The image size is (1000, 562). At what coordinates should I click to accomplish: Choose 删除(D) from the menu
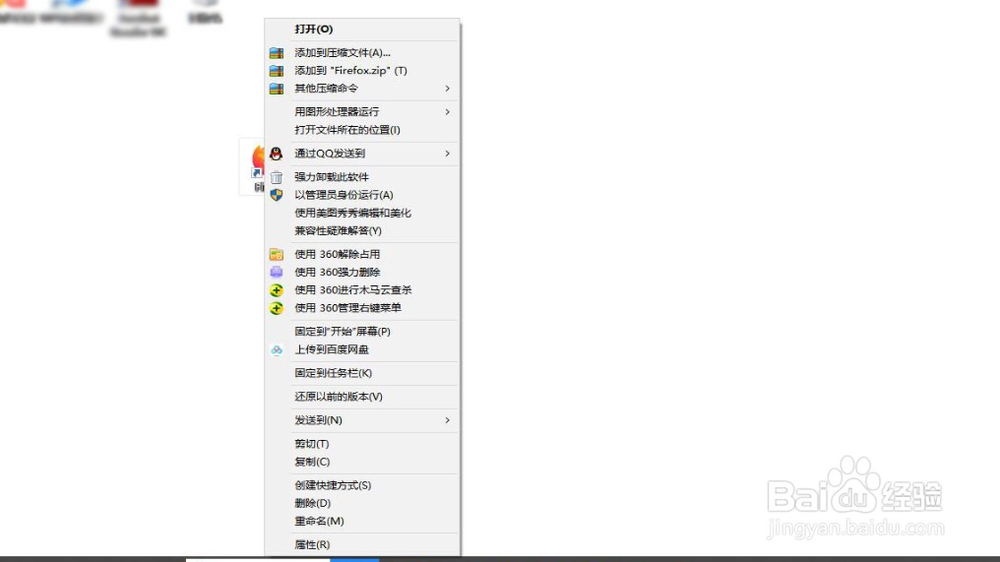pos(362,503)
